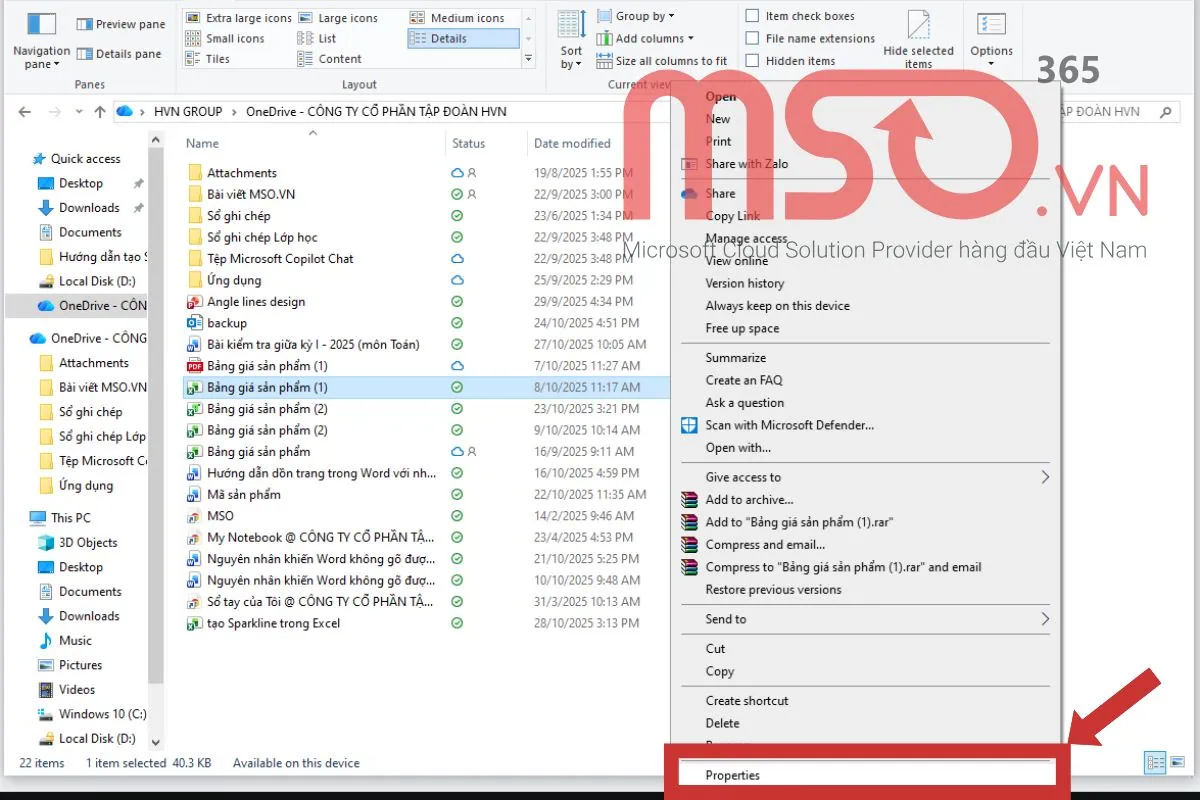Click the Name column header
Viewport: 1200px width, 800px height.
203,143
